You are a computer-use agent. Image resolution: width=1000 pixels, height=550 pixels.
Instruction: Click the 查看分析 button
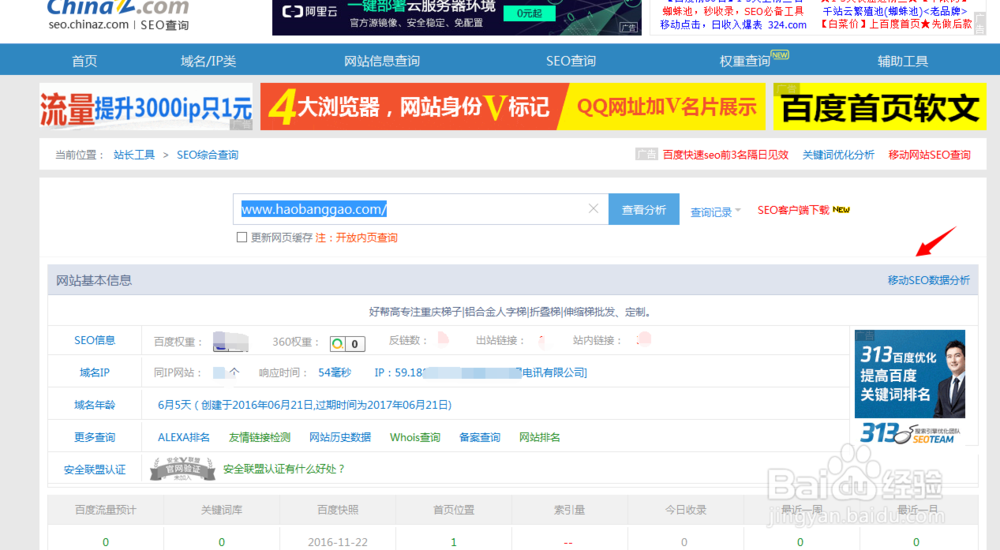tap(643, 209)
